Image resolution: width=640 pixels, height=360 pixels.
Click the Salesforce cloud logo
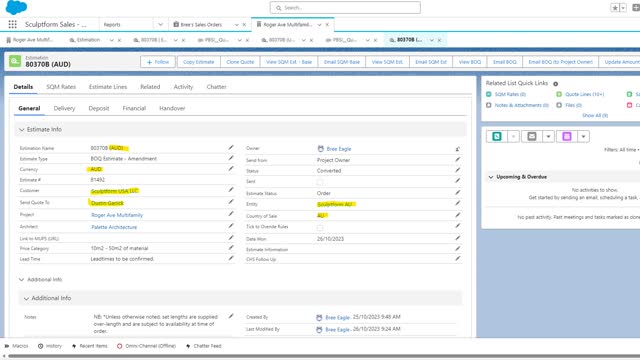pyautogui.click(x=16, y=7)
